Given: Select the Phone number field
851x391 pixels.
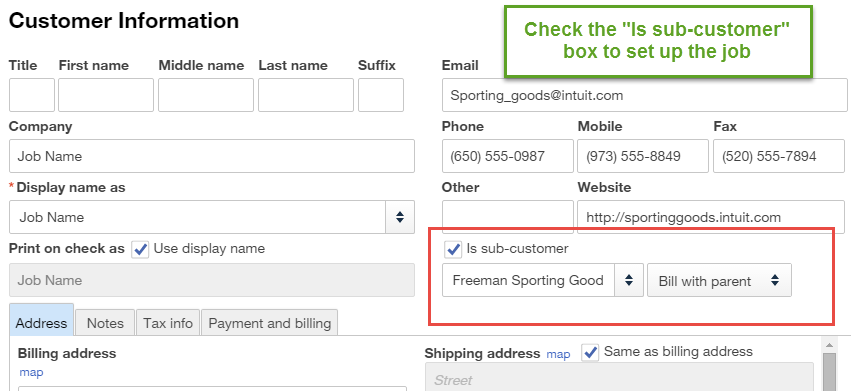Looking at the screenshot, I should tap(507, 156).
